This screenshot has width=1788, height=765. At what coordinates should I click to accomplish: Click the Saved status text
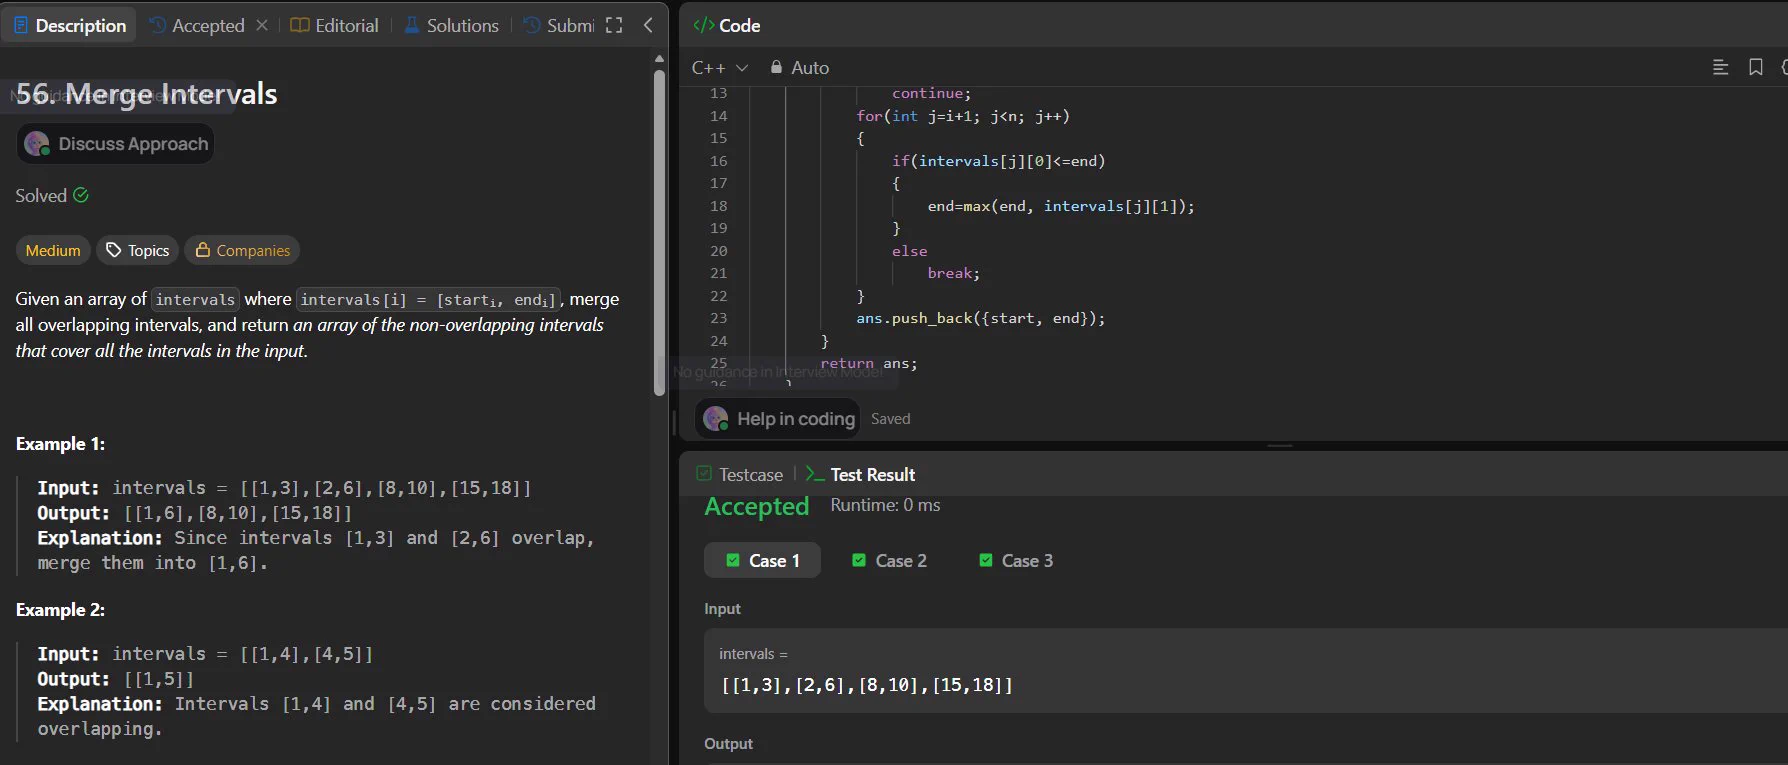pyautogui.click(x=890, y=419)
